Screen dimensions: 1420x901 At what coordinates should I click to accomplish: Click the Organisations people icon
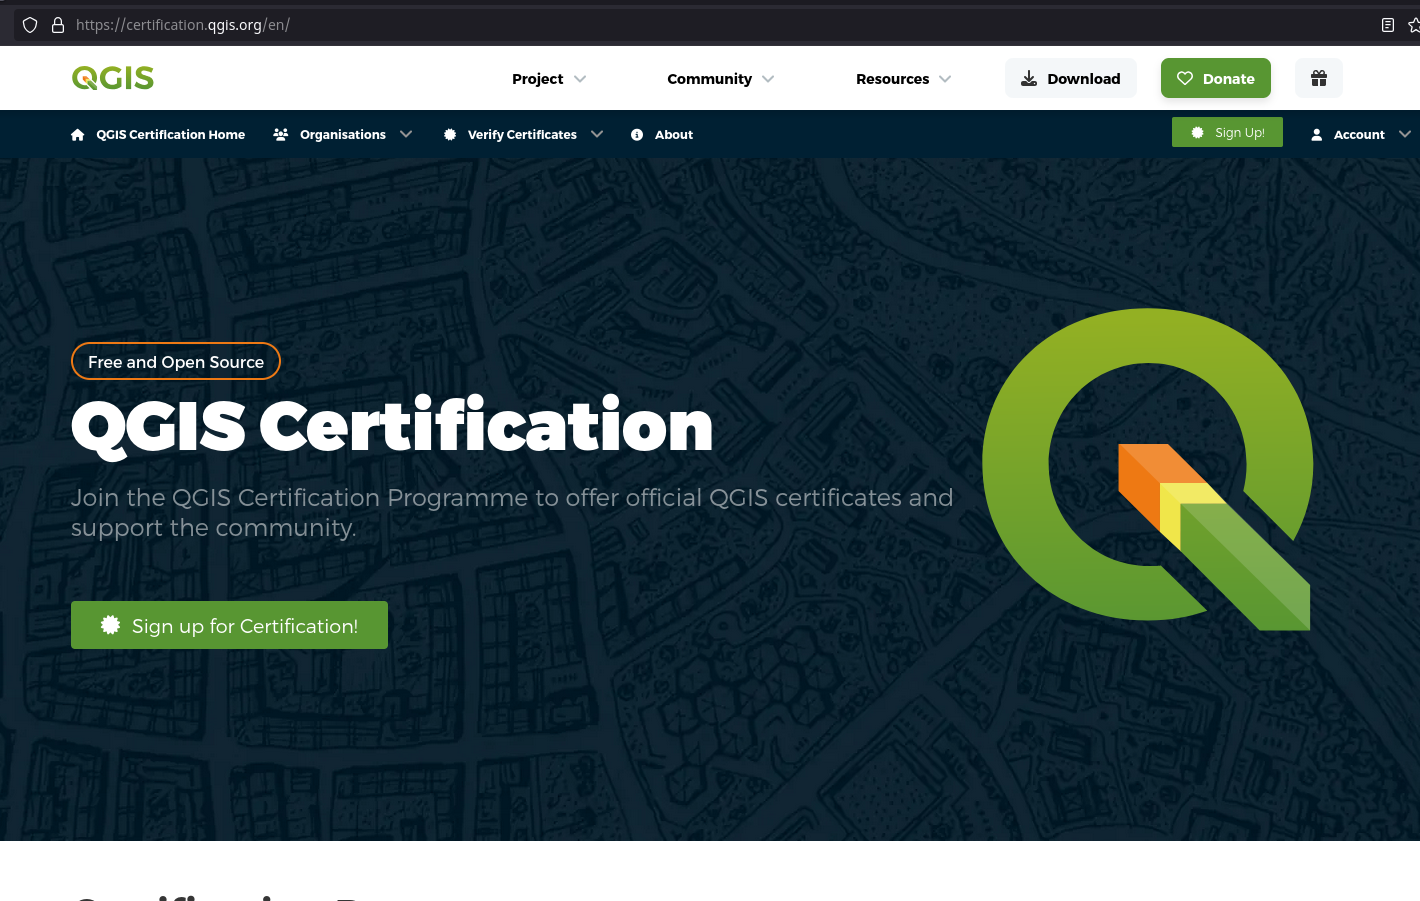[281, 135]
